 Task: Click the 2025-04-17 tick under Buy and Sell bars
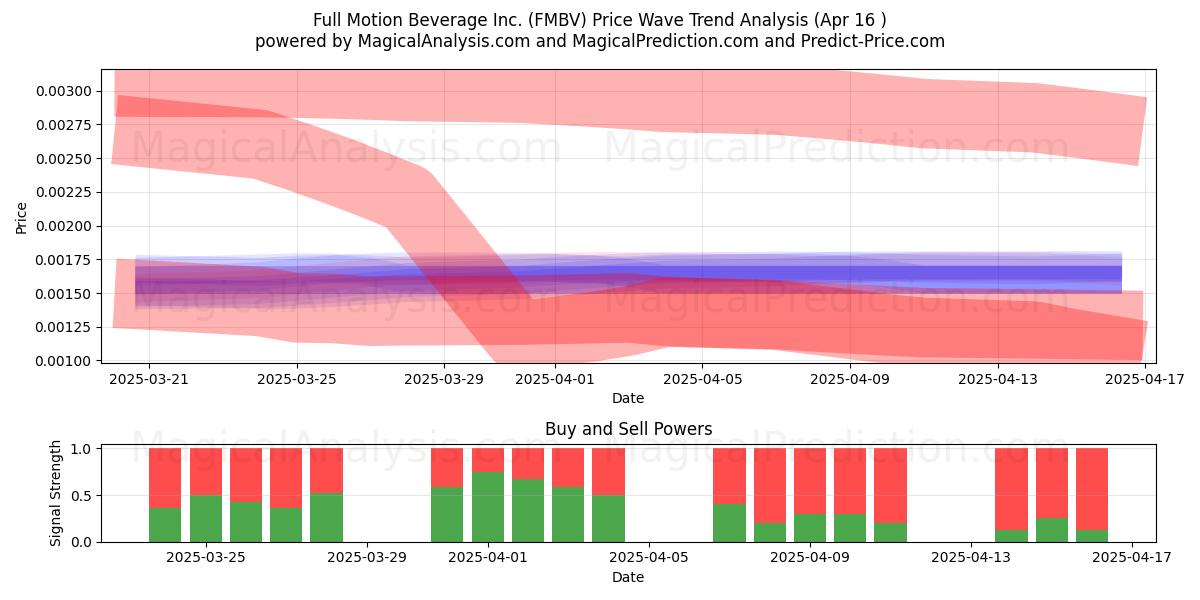tap(1132, 559)
